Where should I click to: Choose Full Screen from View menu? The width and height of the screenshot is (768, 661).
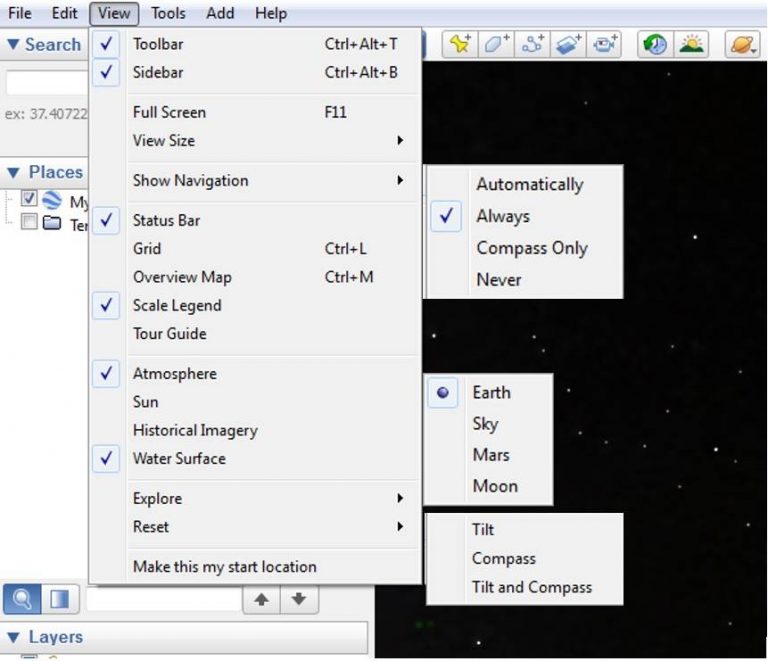click(255, 112)
